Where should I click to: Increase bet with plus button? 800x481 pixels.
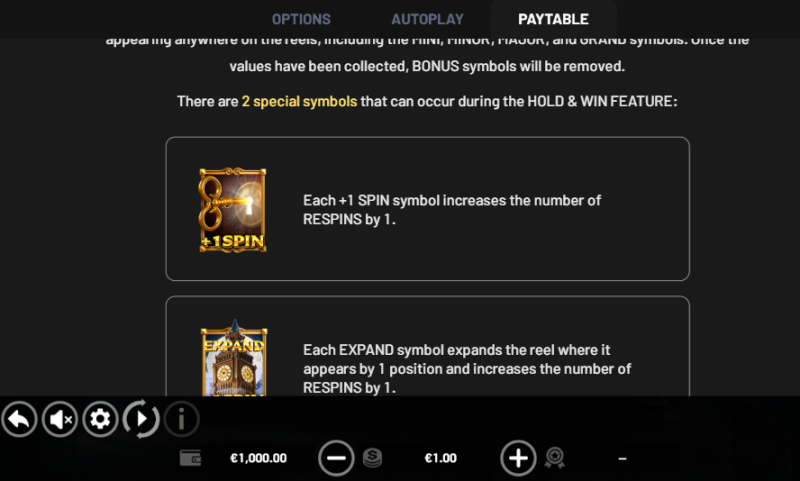click(518, 458)
